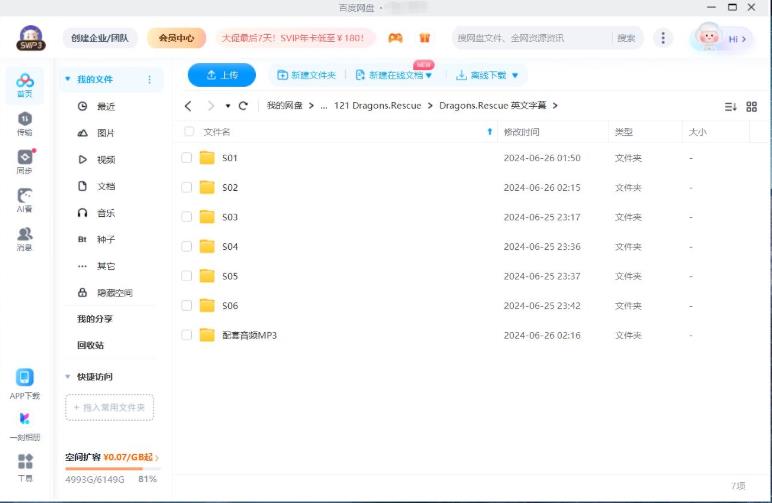Click chevron after Dragons.Rescue 英文字幕 breadcrumb
This screenshot has height=503, width=772.
point(555,105)
